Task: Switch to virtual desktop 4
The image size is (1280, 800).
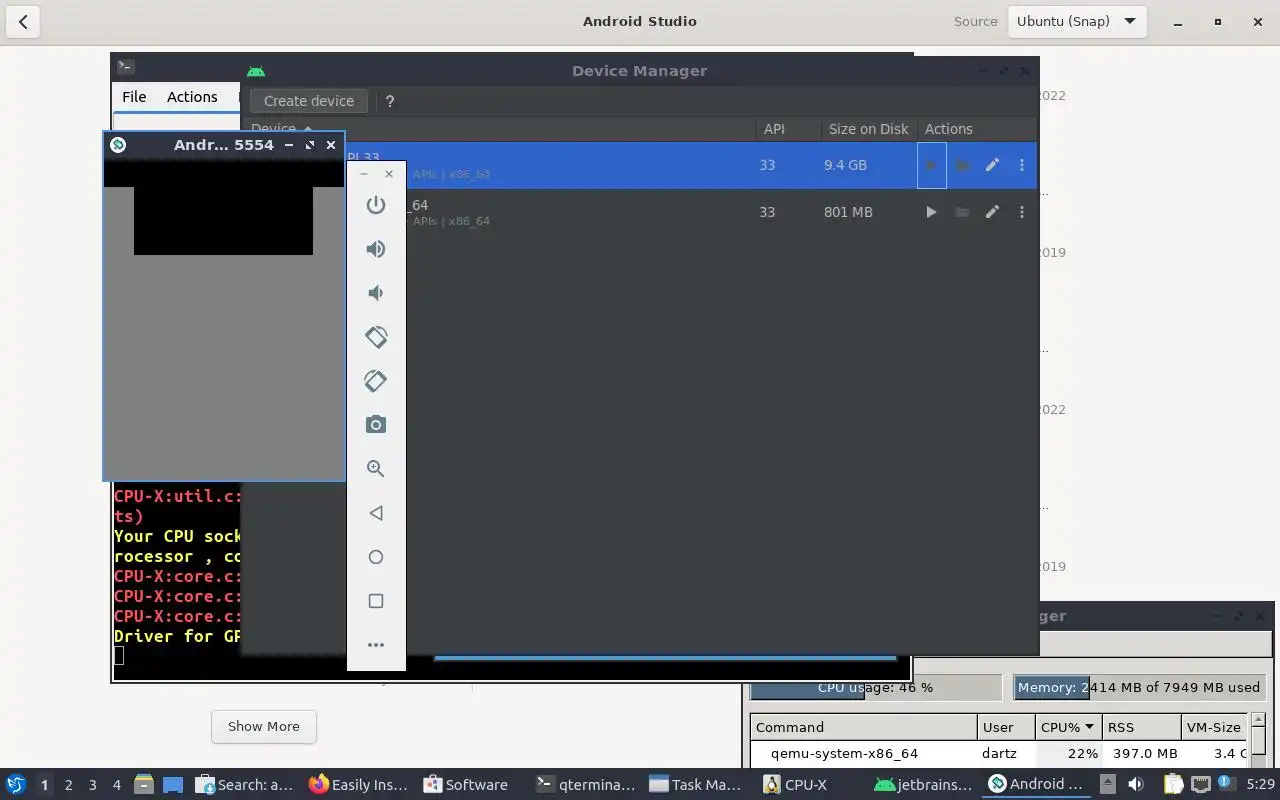Action: click(x=116, y=784)
